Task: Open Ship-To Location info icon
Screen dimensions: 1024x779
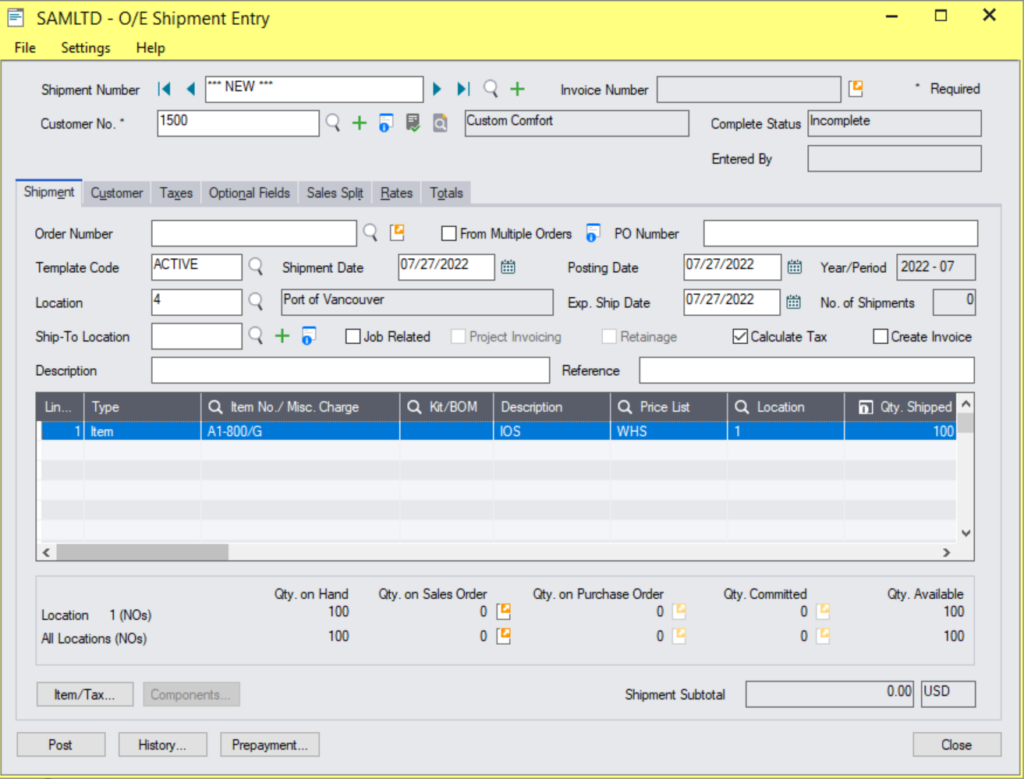Action: point(308,336)
